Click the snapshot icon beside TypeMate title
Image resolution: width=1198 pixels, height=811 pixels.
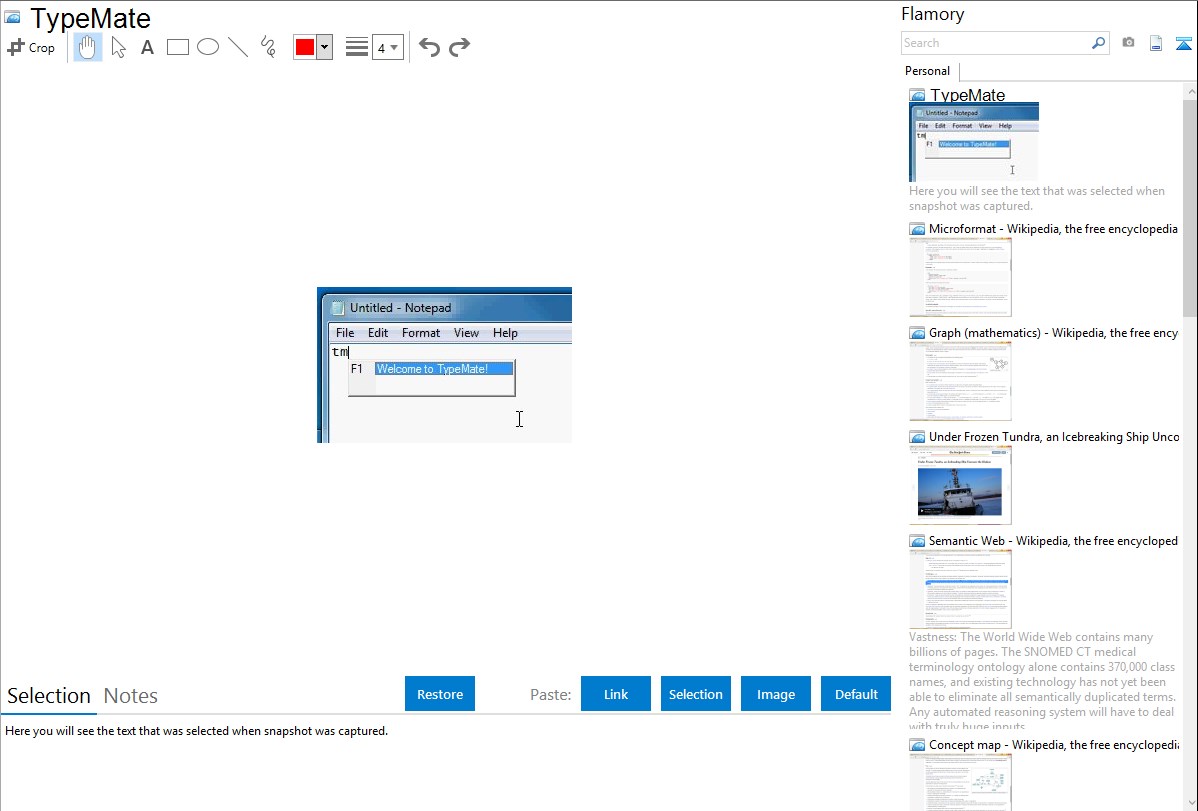click(x=12, y=17)
